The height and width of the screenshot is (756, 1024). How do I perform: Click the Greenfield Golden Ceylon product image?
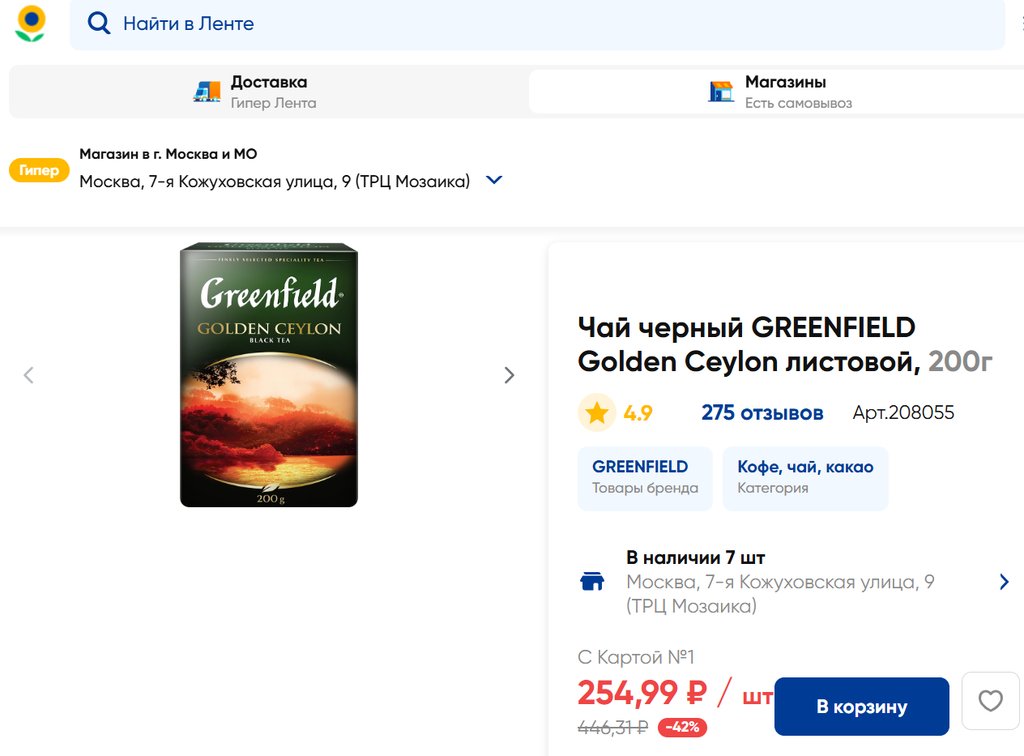[x=269, y=375]
